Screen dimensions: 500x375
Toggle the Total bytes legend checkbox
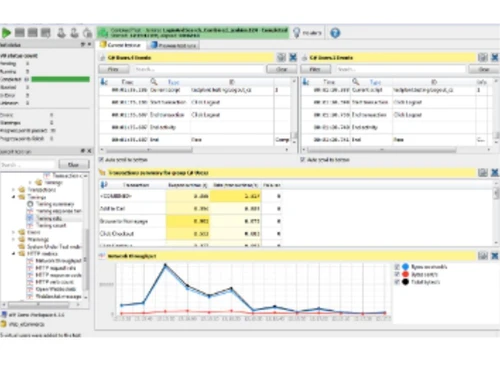click(x=397, y=282)
